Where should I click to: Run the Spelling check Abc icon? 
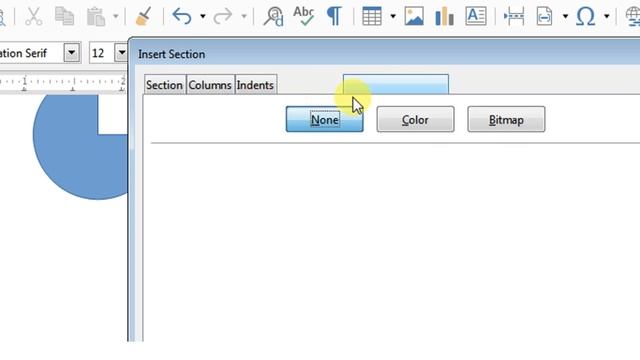point(304,16)
